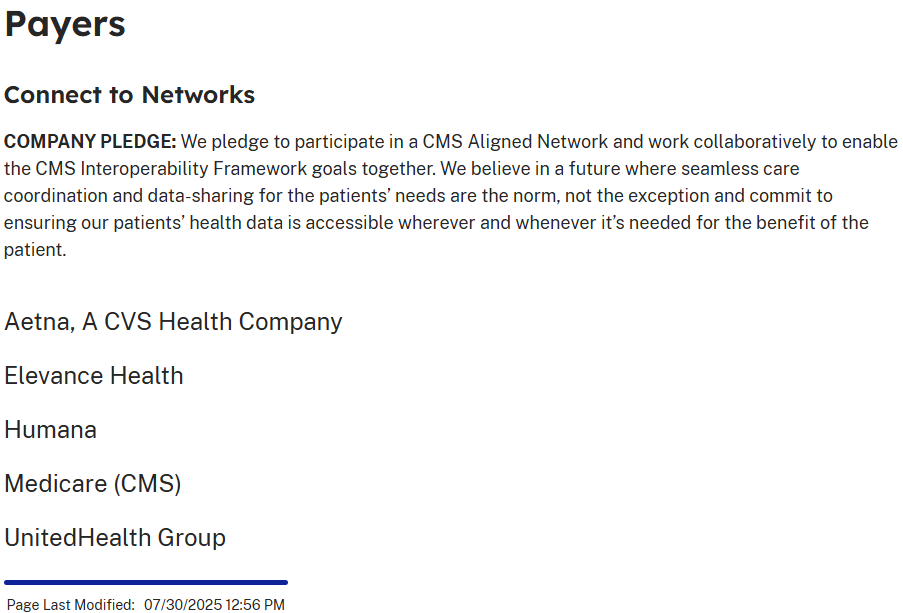The image size is (903, 613).
Task: Select the Elevance Health entry
Action: (94, 376)
